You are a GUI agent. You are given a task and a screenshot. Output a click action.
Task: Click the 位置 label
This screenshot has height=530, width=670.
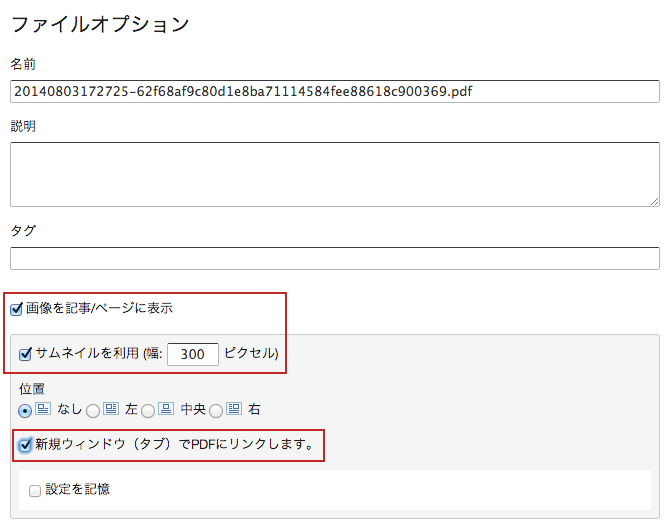tap(32, 389)
